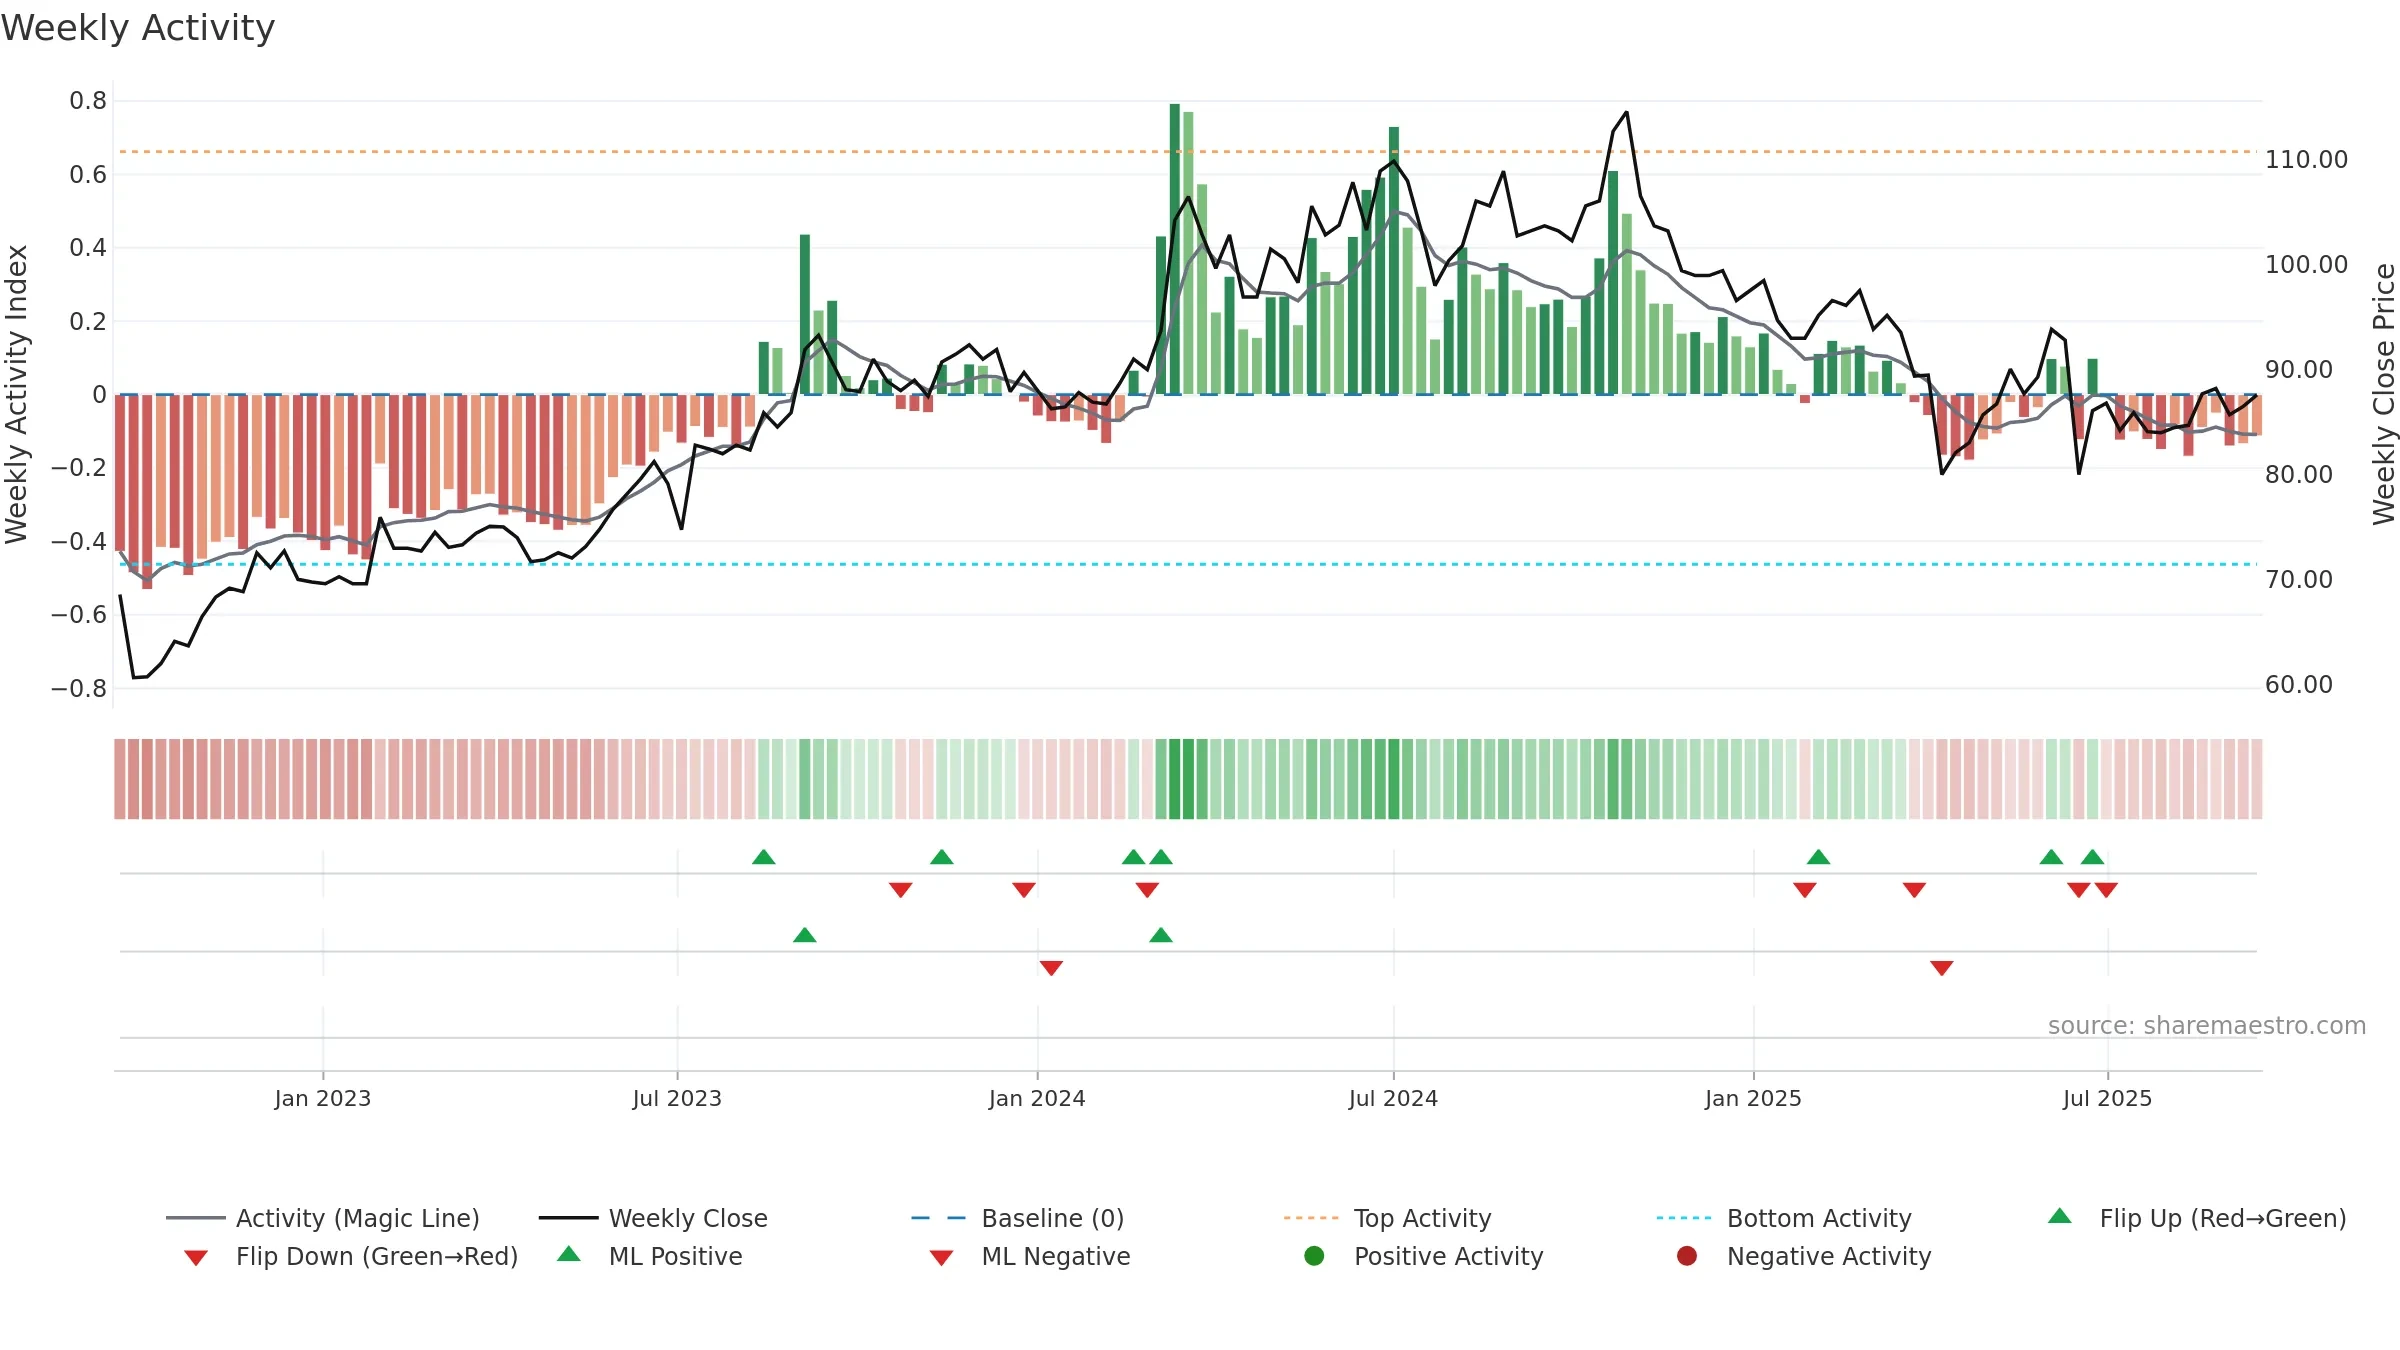This screenshot has height=1350, width=2400.
Task: Click the 90.00 price axis label
Action: click(2299, 369)
